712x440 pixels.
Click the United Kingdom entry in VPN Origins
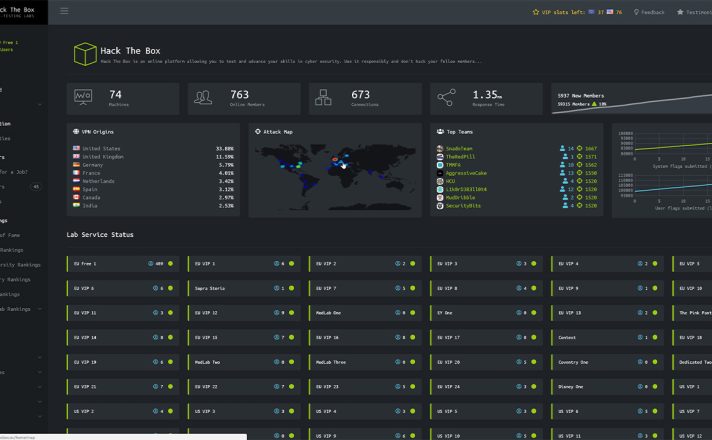[x=153, y=157]
